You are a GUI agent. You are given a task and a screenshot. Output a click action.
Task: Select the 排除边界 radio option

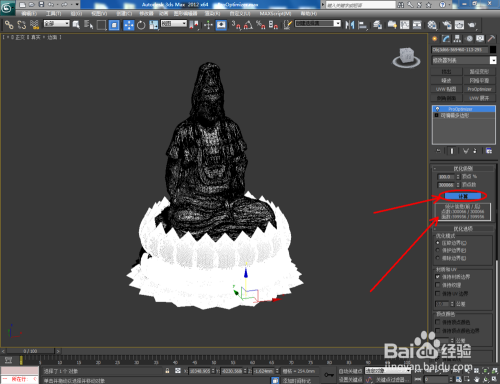pos(451,258)
